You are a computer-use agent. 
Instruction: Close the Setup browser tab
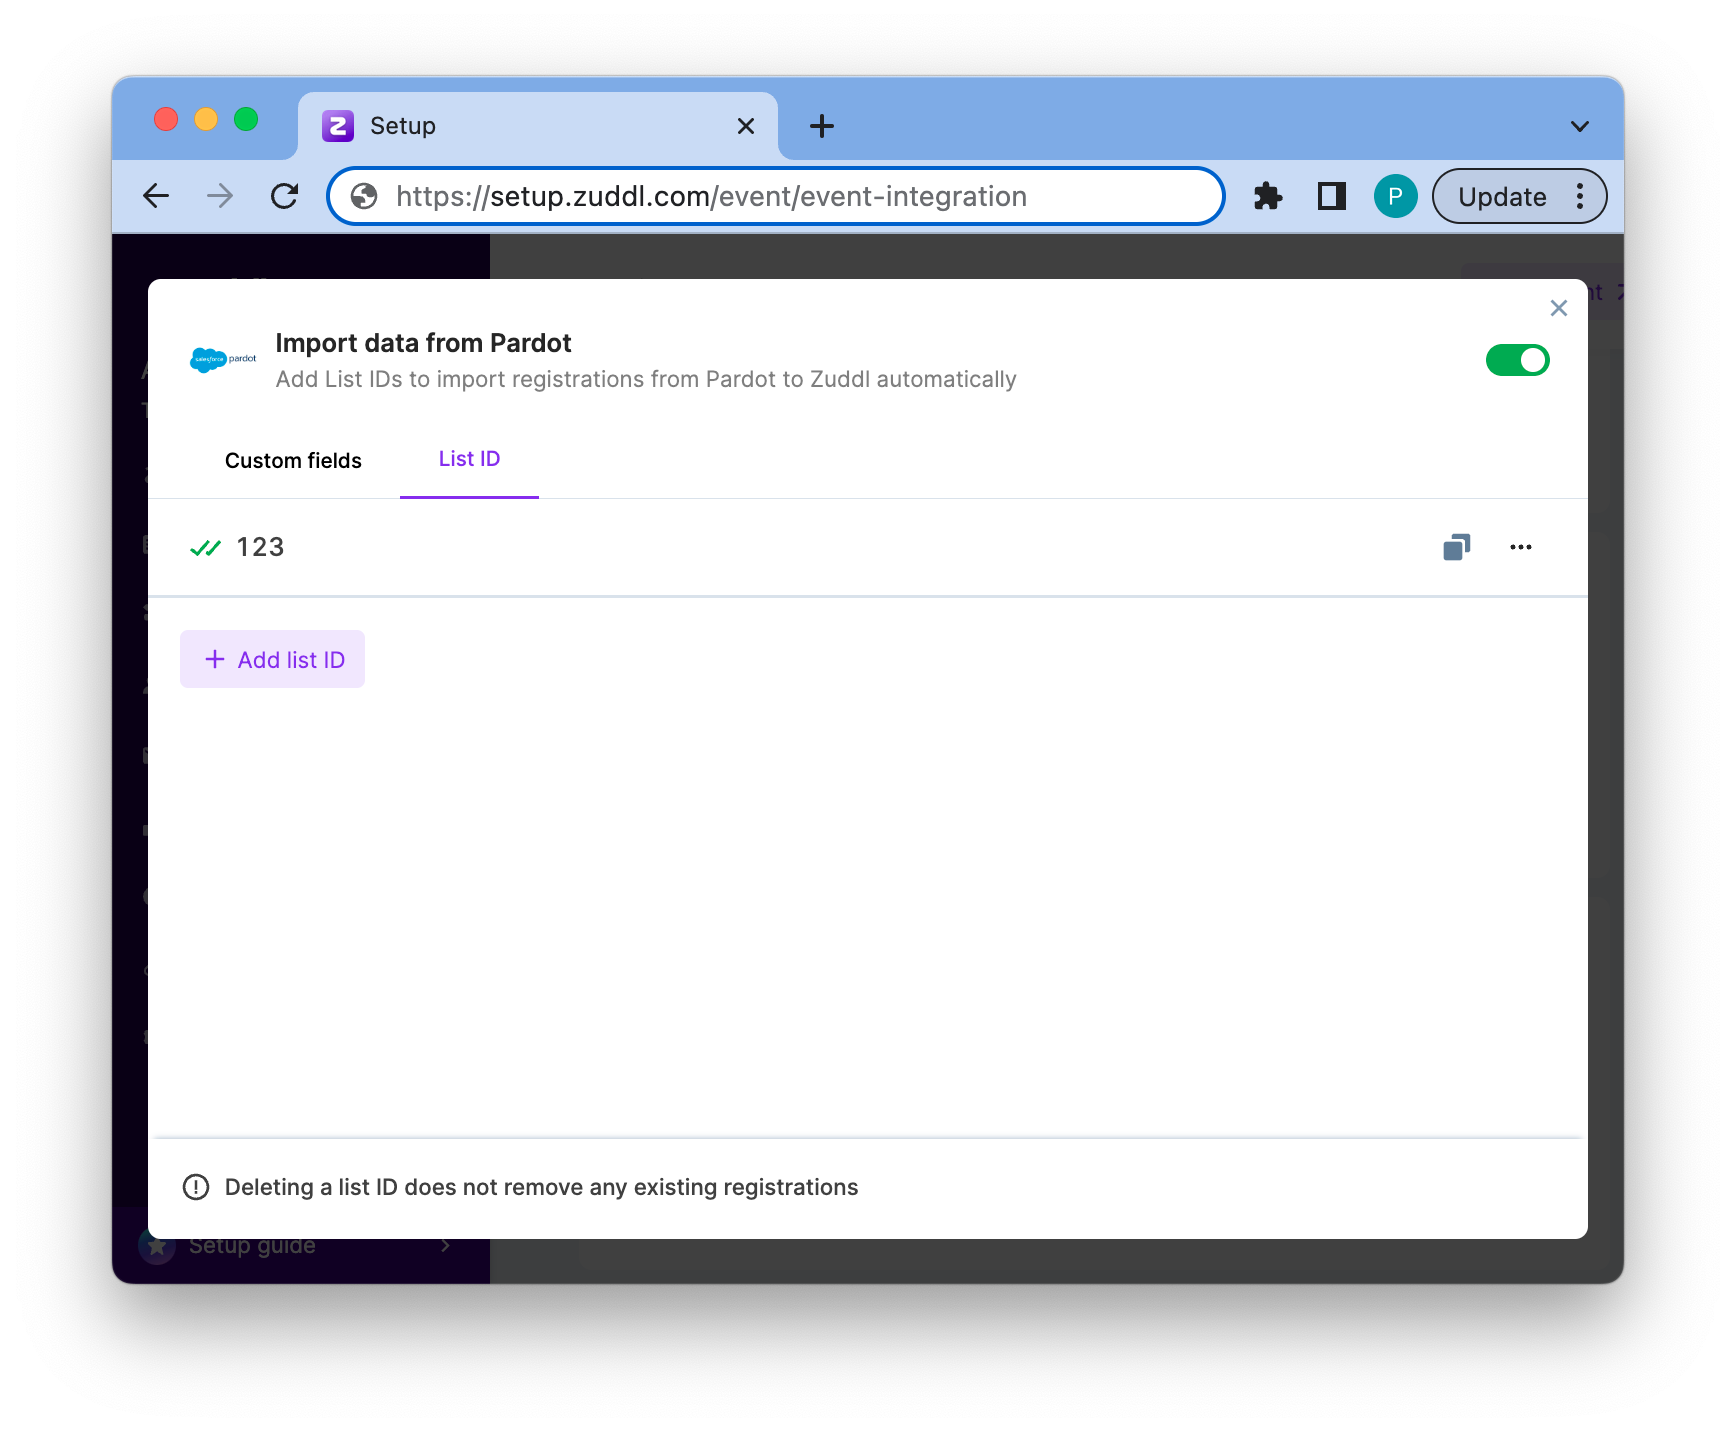pyautogui.click(x=746, y=126)
